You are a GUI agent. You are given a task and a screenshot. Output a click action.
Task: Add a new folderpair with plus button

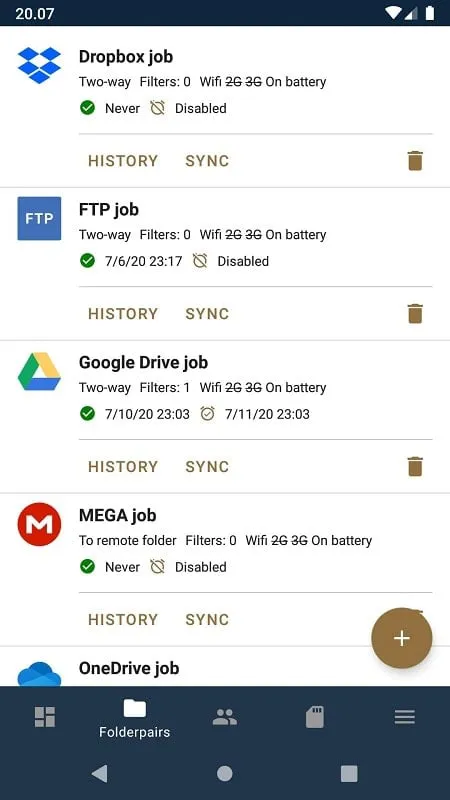click(402, 638)
